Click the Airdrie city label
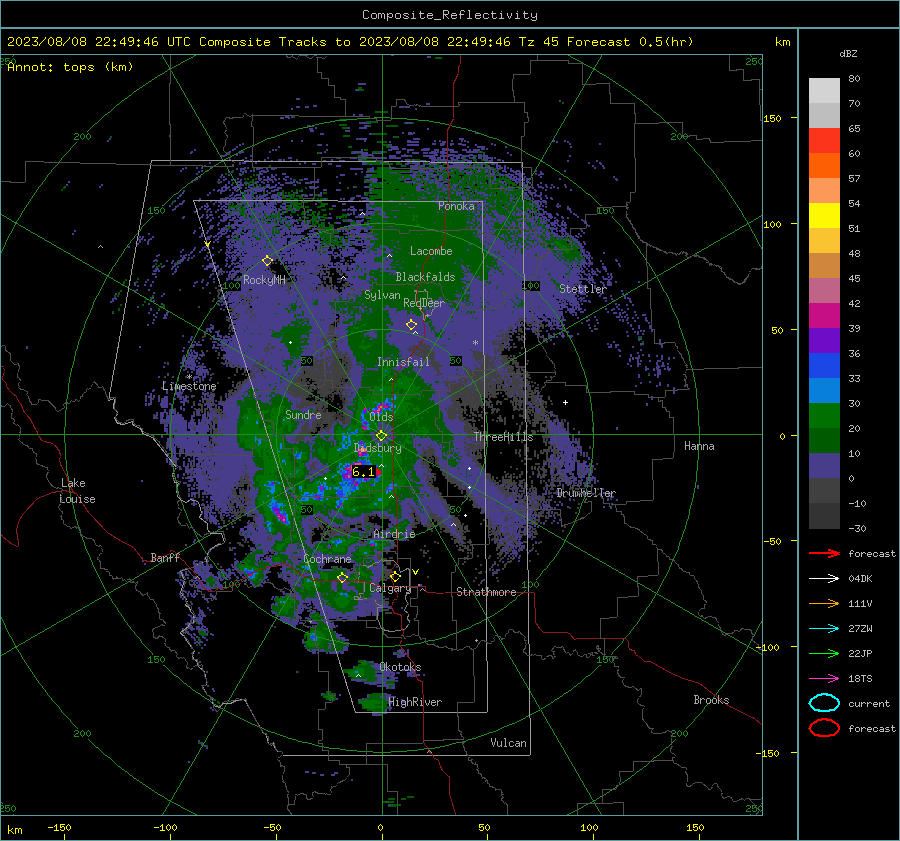The height and width of the screenshot is (841, 900). coord(394,534)
